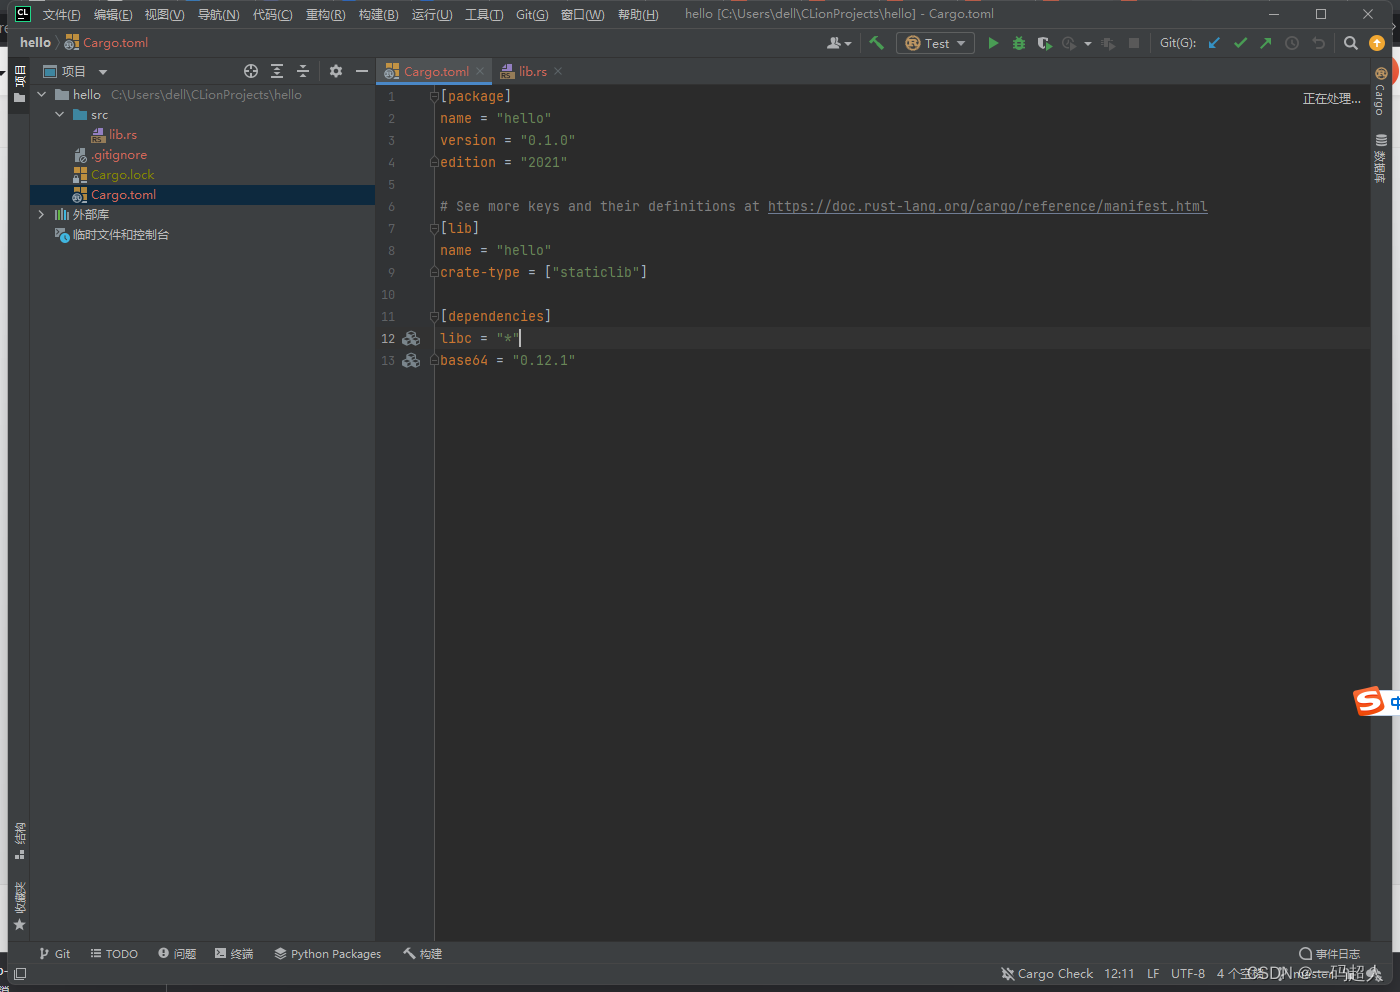Click dependency gutter icon on line 12
The width and height of the screenshot is (1400, 992).
[x=411, y=339]
